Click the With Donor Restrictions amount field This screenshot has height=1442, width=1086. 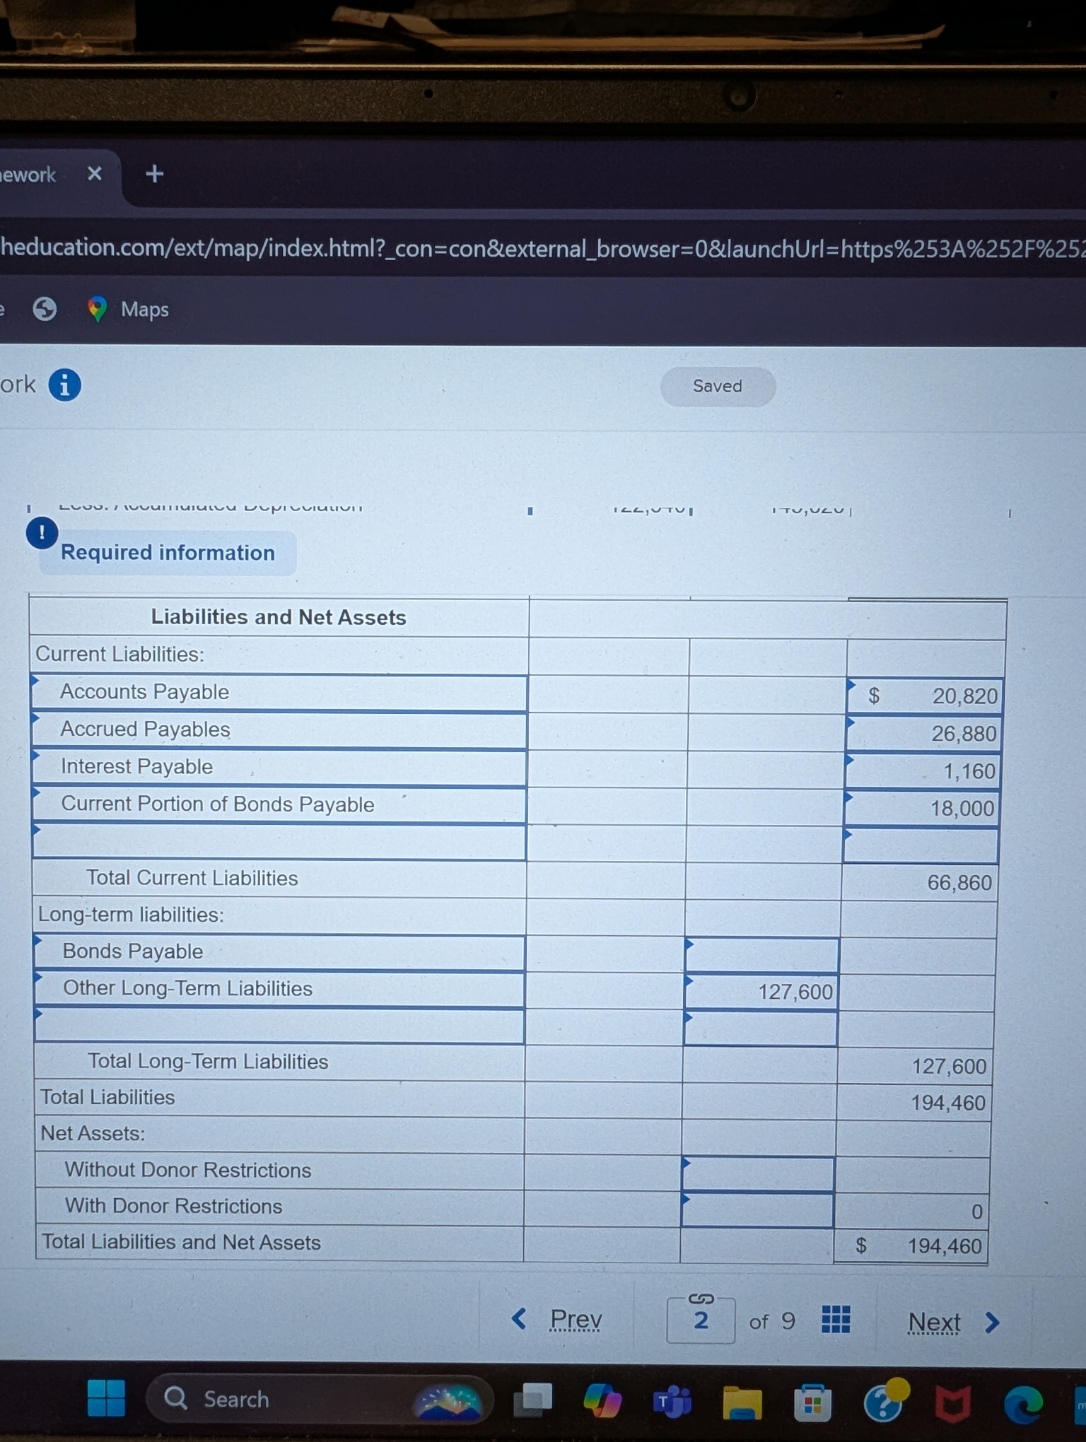pos(757,1210)
